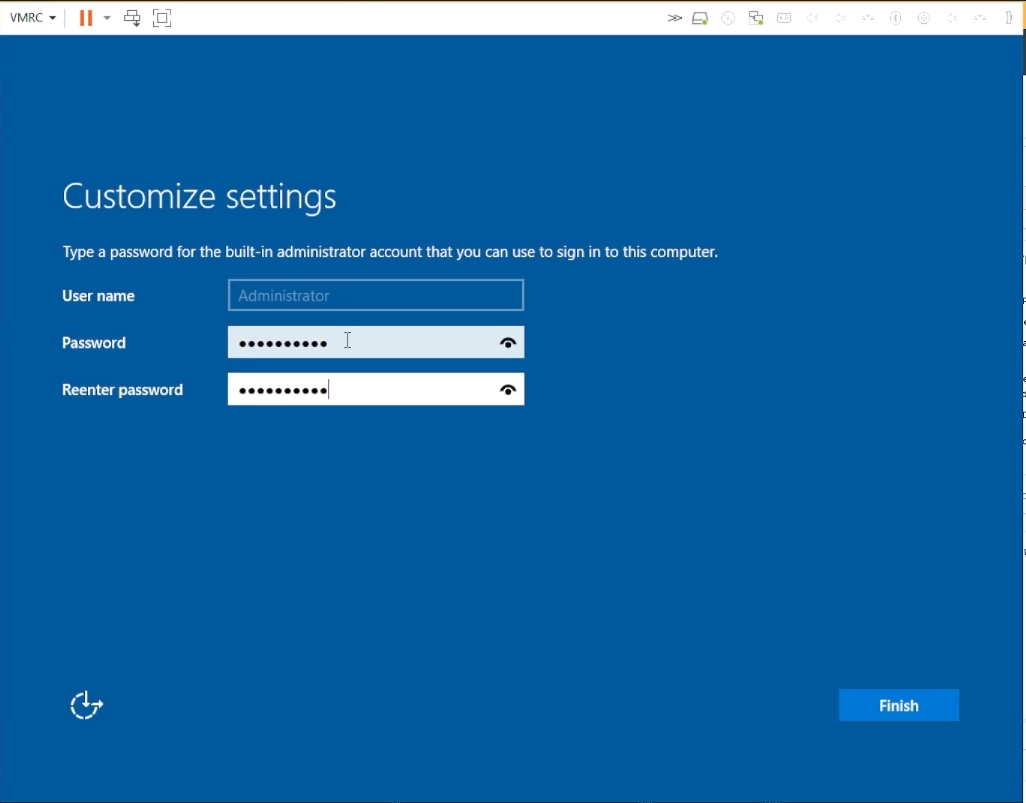Enter full screen mode
Screen dimensions: 1026x803
[162, 17]
